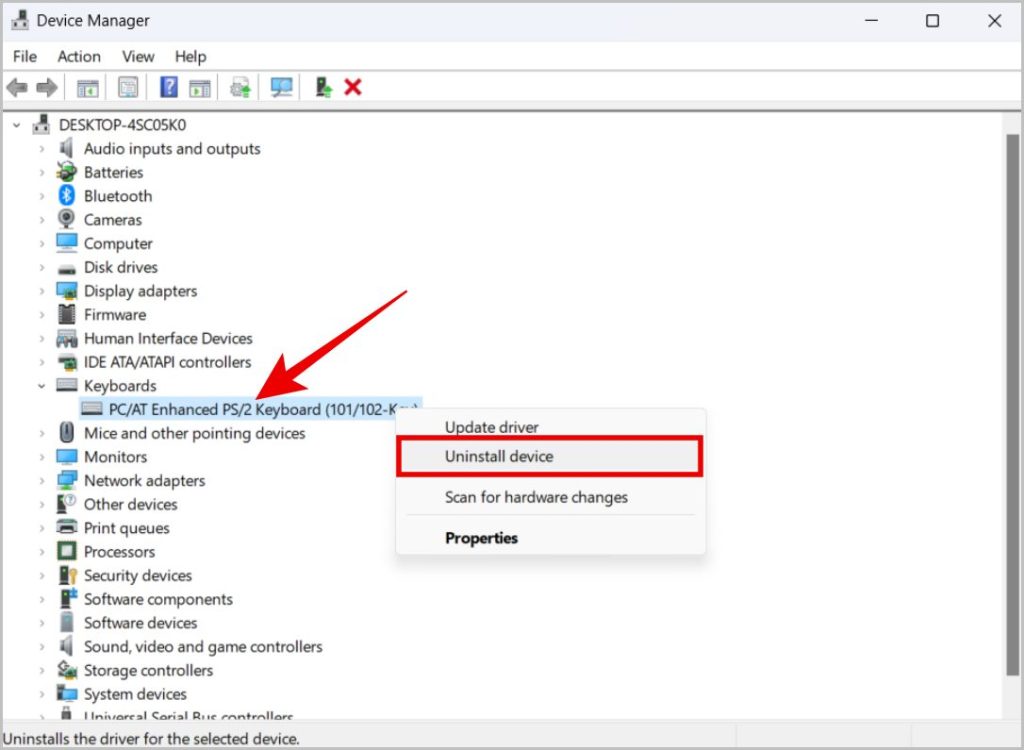Screen dimensions: 1024x750
Task: Select the System devices label
Action: point(135,694)
